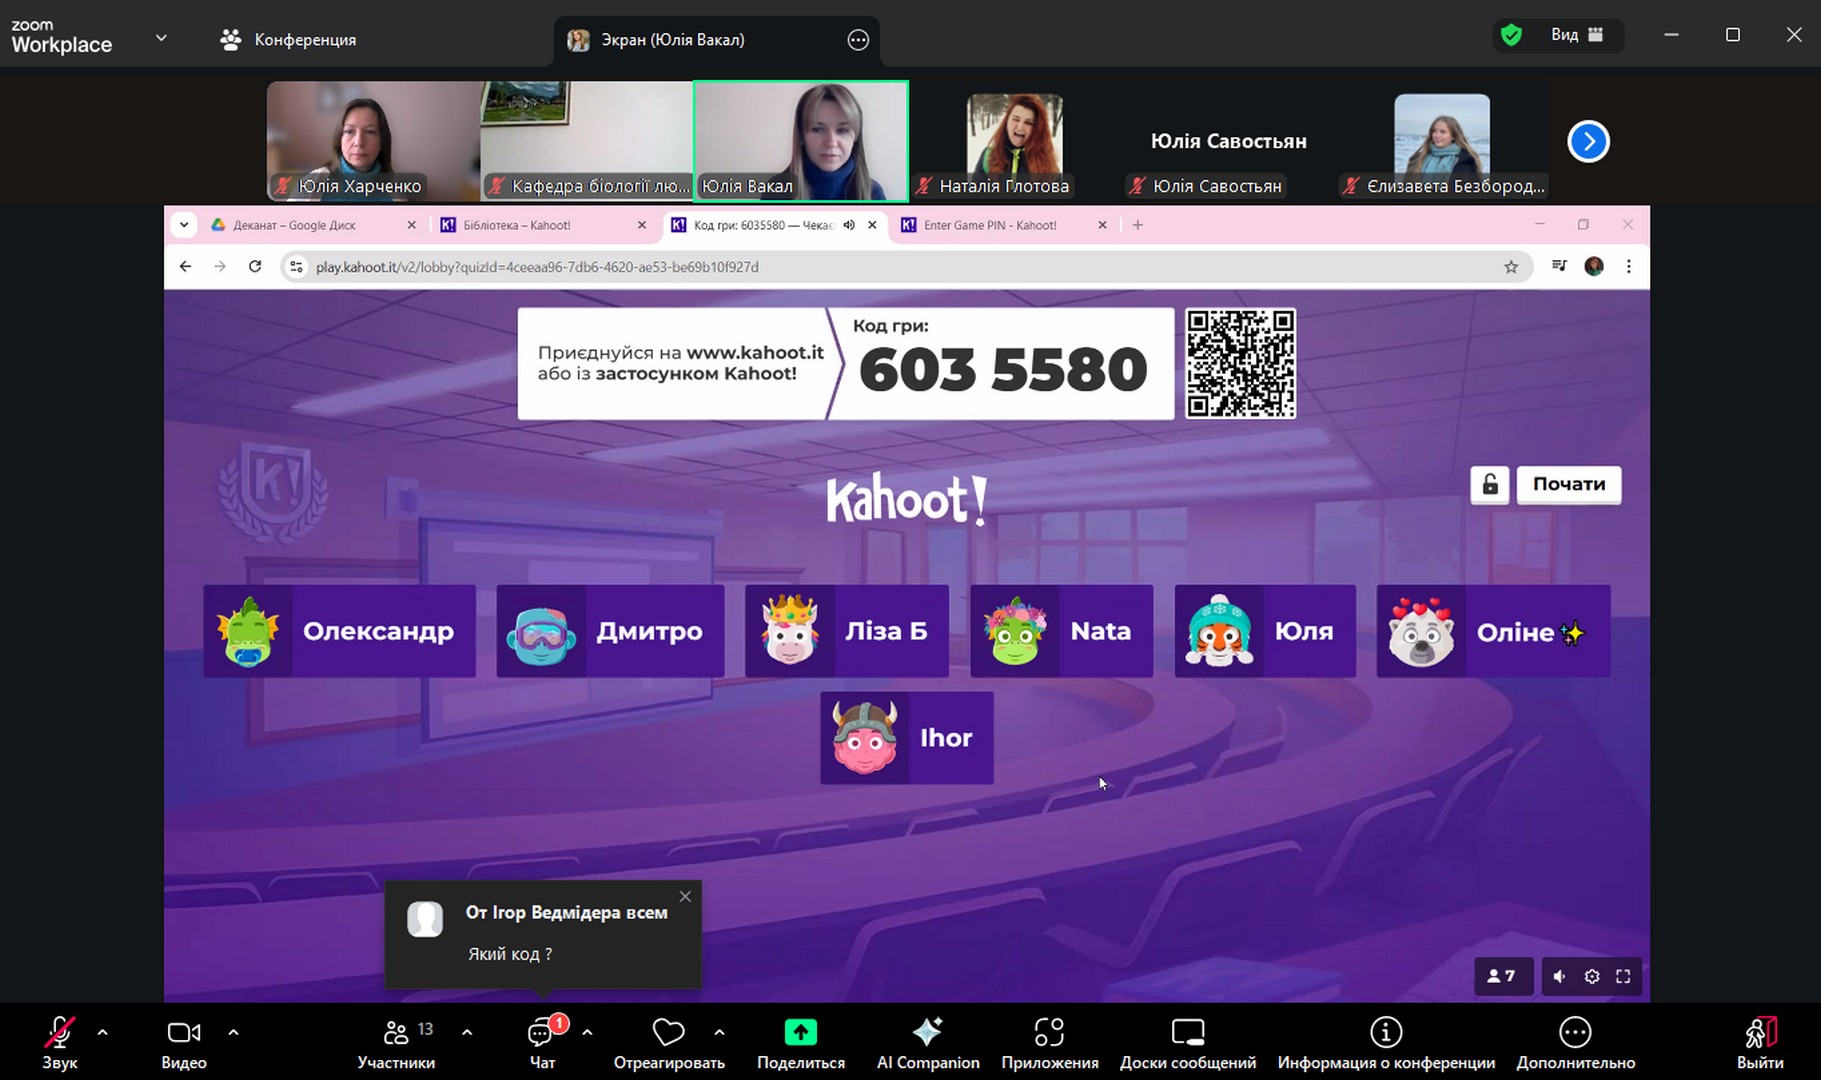Switch to the Деканат Google Диск tab

point(294,225)
